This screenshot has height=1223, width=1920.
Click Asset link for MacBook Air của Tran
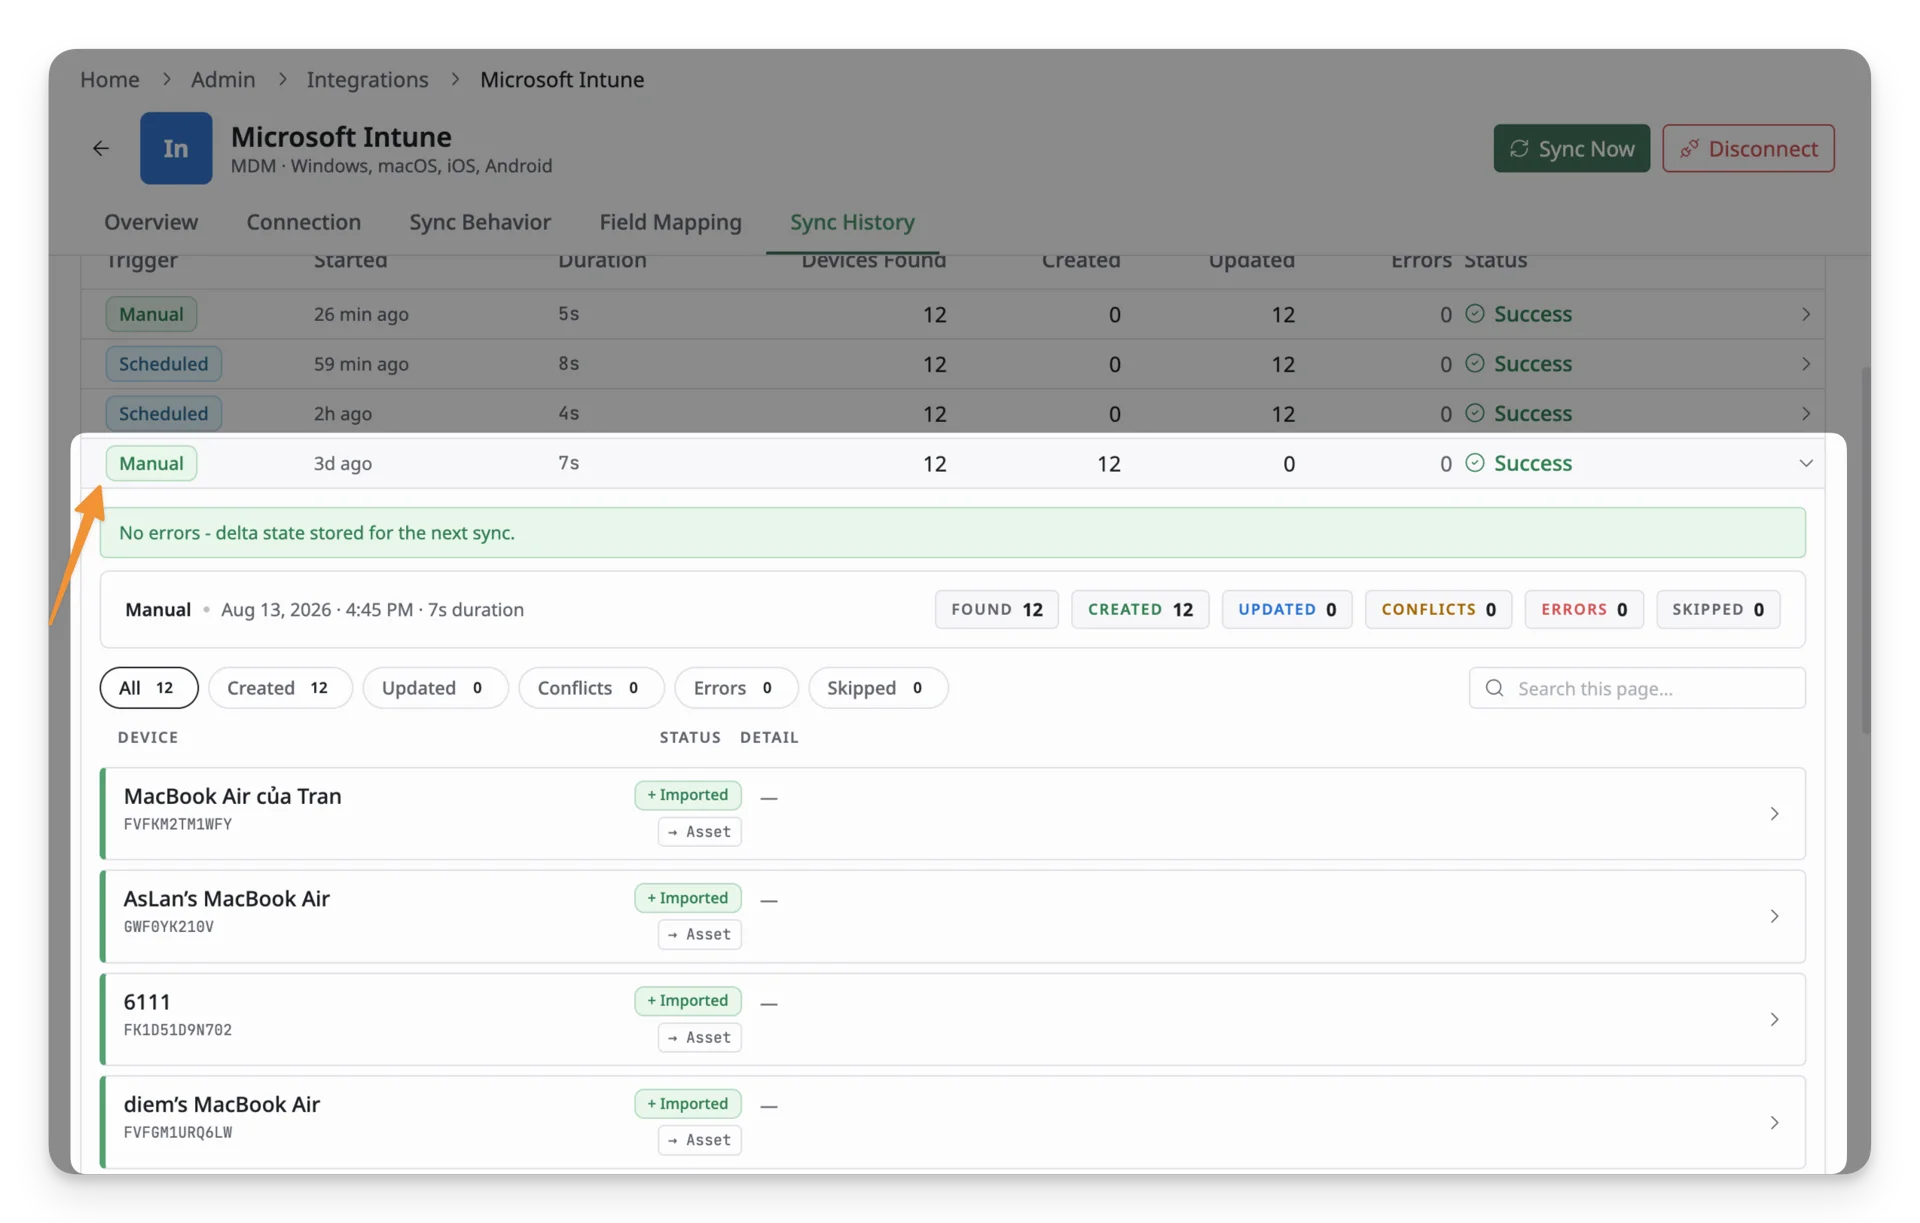[699, 832]
